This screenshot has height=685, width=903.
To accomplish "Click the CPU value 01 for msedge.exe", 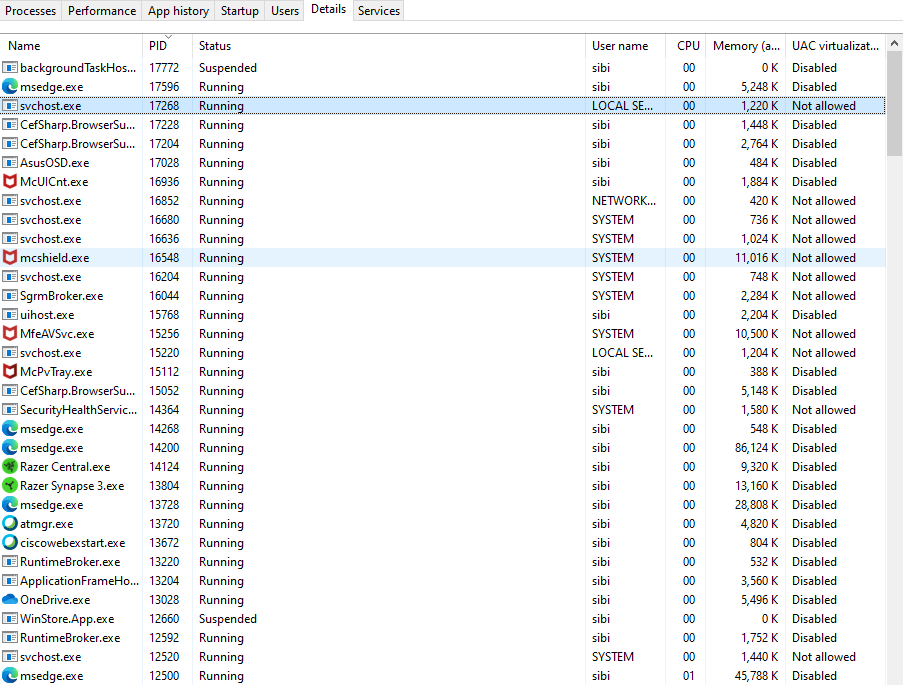I will tap(689, 676).
